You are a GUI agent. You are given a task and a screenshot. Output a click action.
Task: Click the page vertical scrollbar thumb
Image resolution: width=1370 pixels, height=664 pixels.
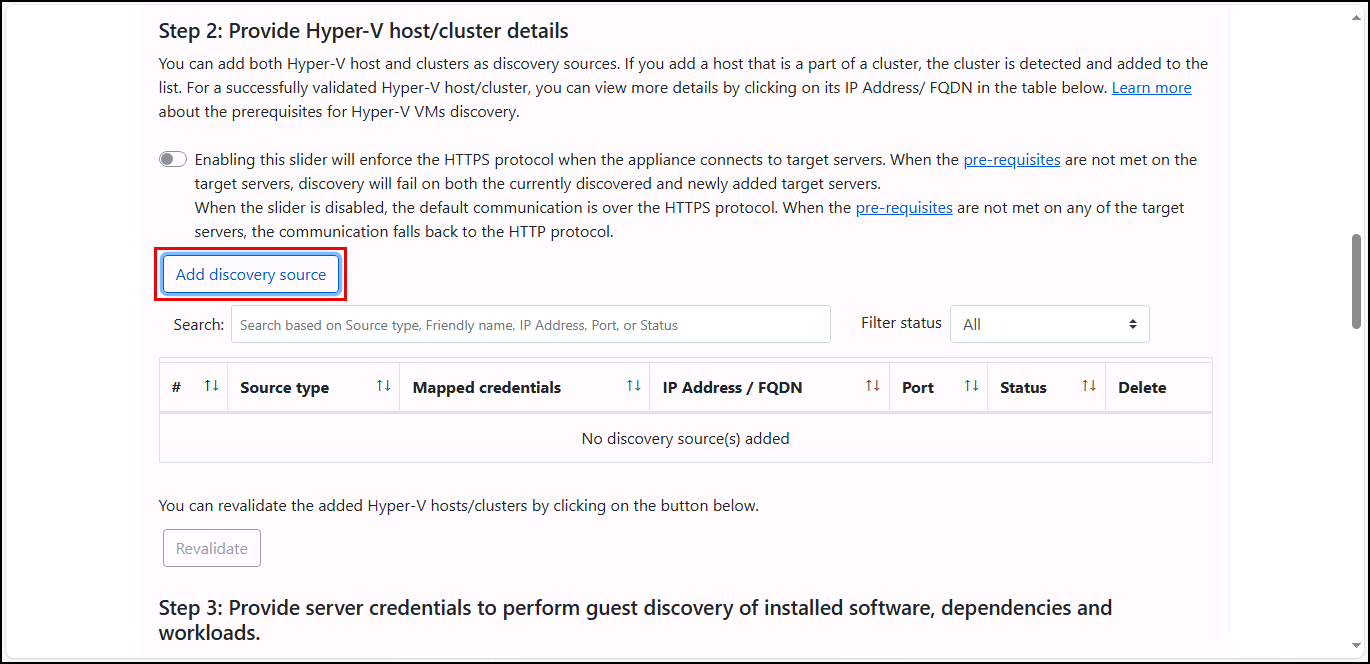pyautogui.click(x=1356, y=281)
